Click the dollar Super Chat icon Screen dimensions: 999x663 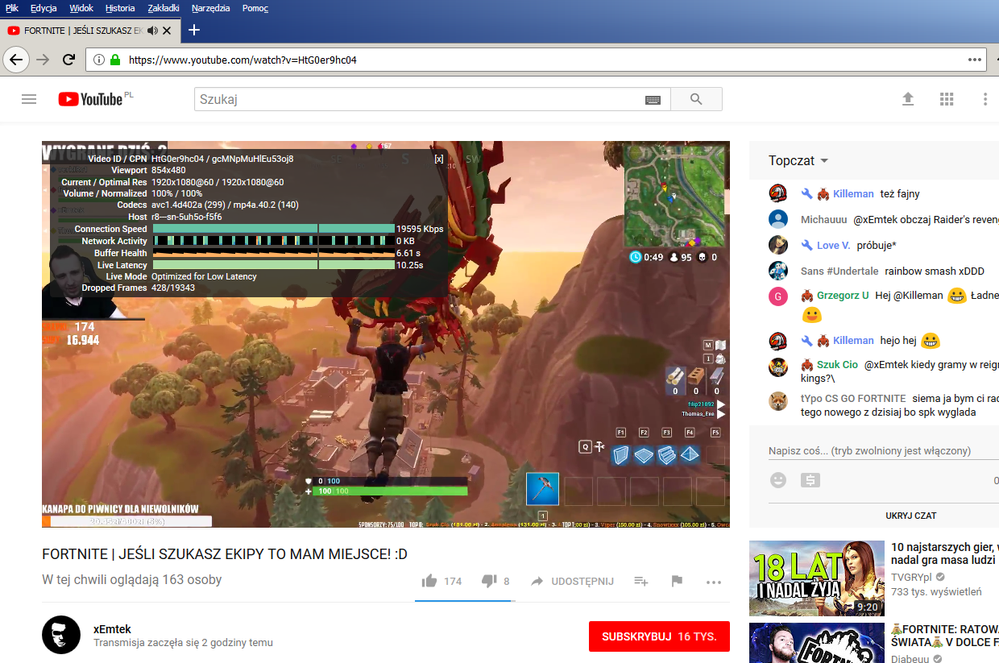(810, 480)
